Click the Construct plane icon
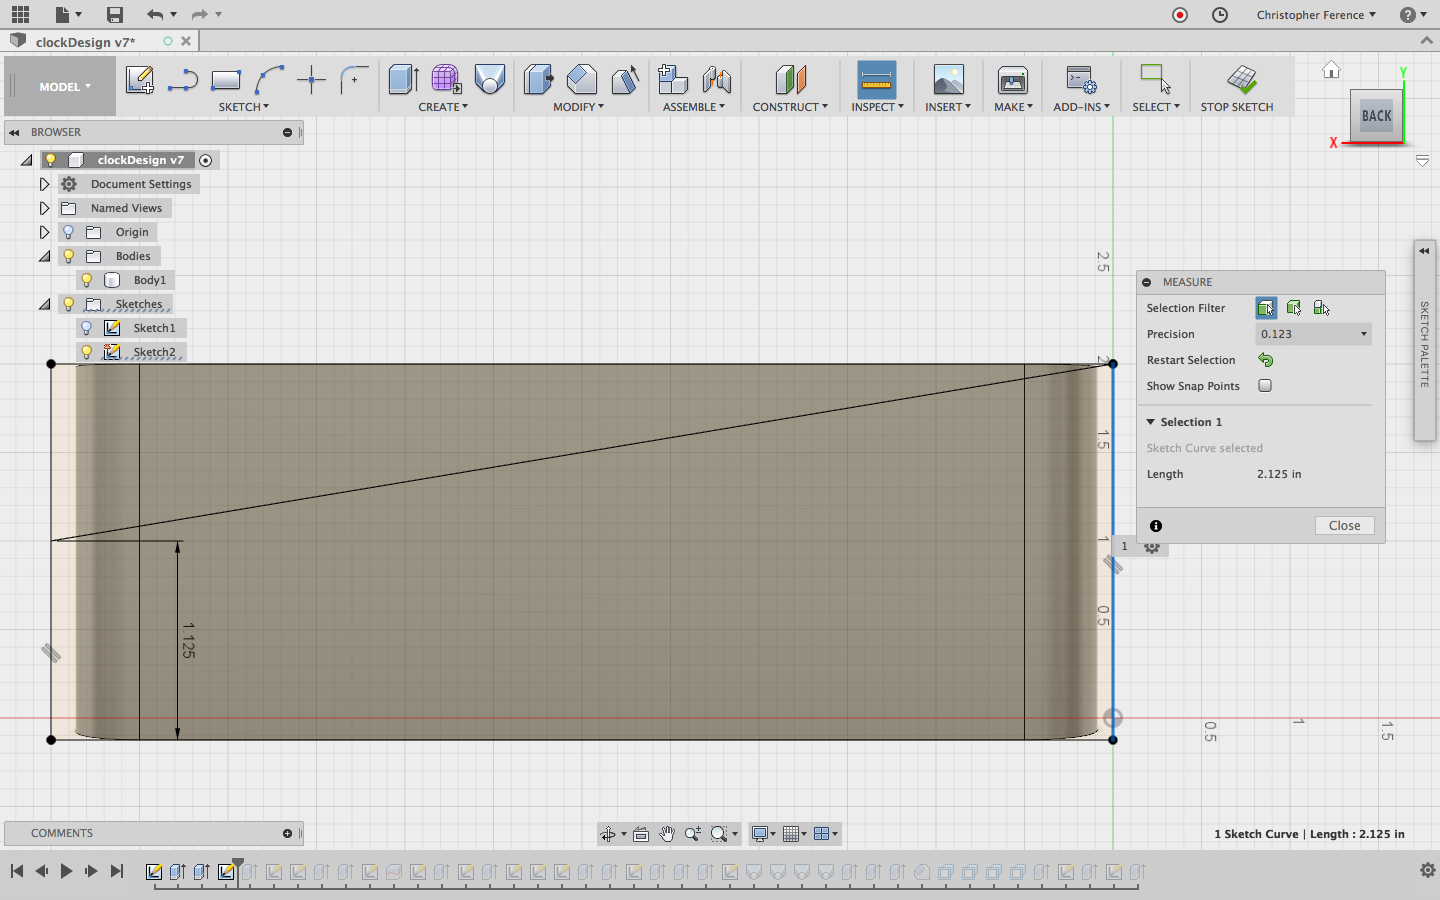 pos(790,80)
